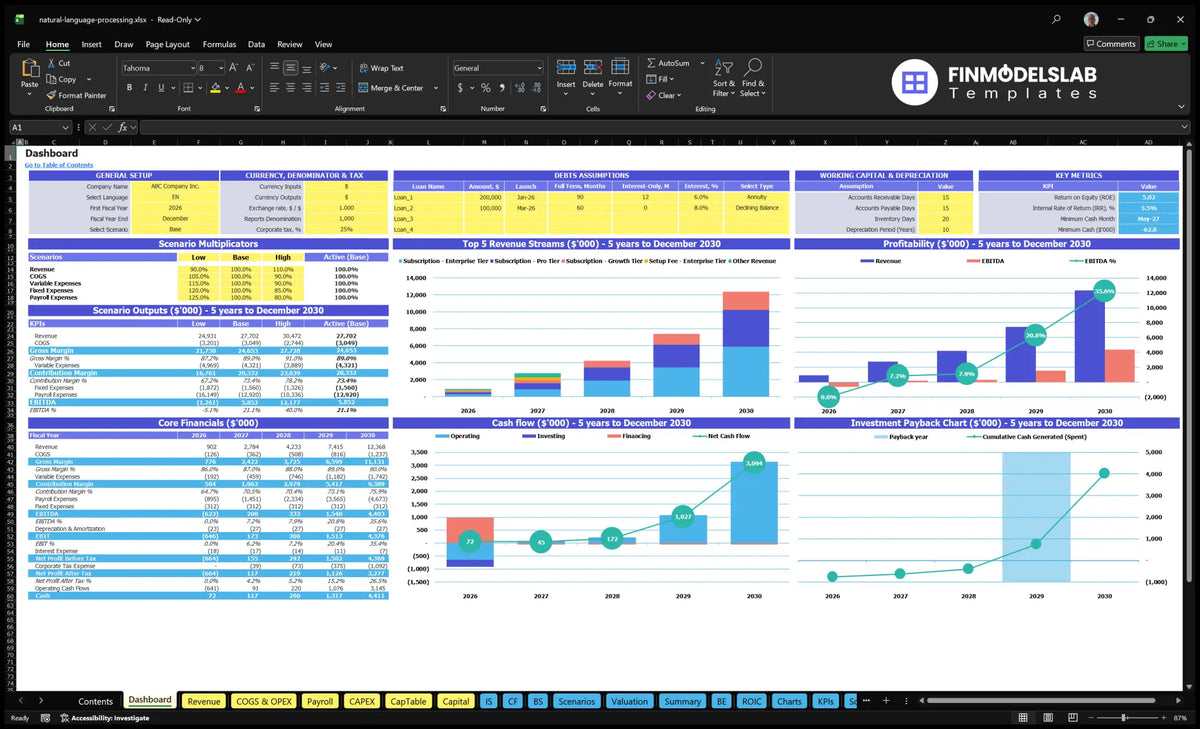Click the add new sheet plus button
Screen dimensions: 1200x729
coord(885,701)
